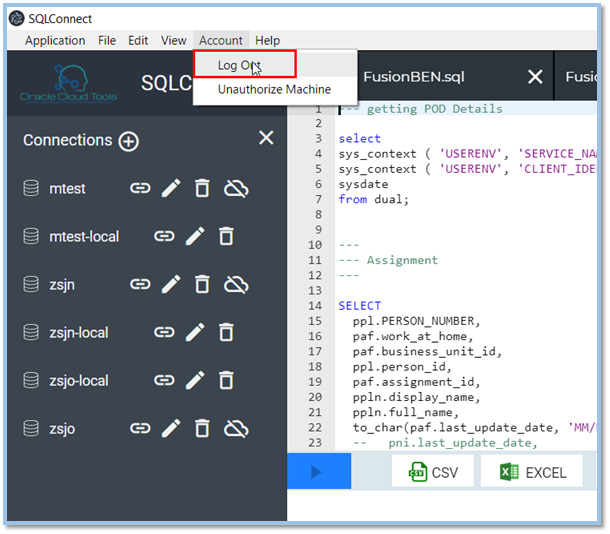Close the FusionBEN.sql tab

[x=535, y=77]
